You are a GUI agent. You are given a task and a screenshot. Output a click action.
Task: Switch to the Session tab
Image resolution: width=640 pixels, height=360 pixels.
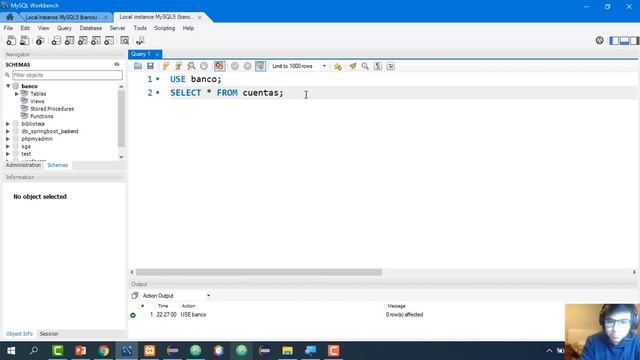(49, 334)
